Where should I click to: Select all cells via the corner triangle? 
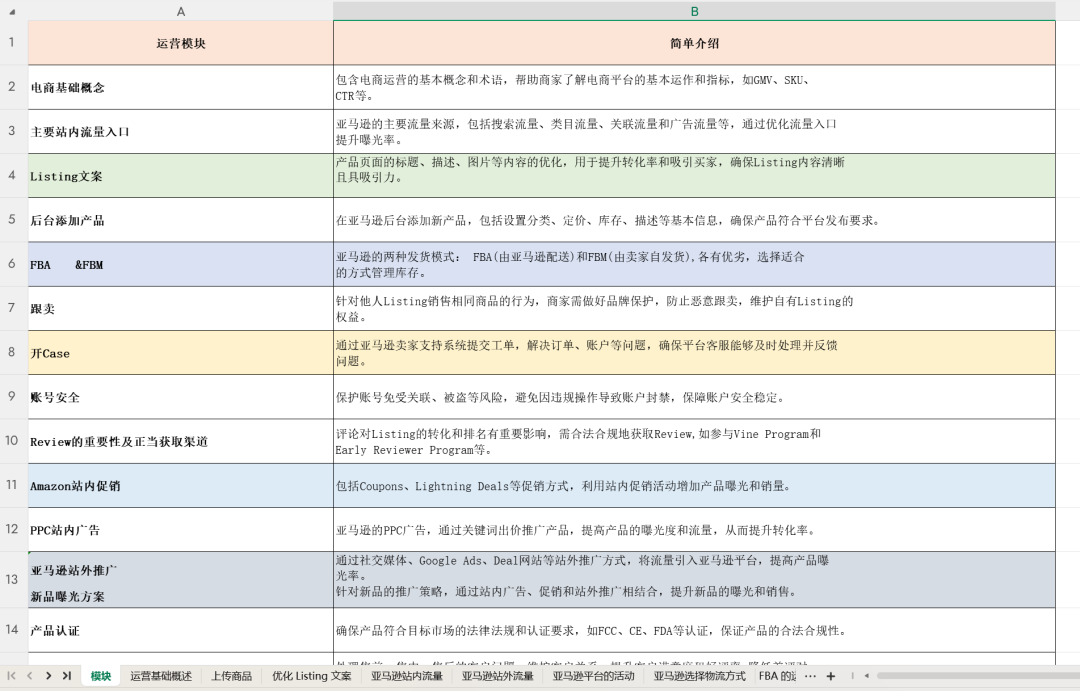point(11,11)
